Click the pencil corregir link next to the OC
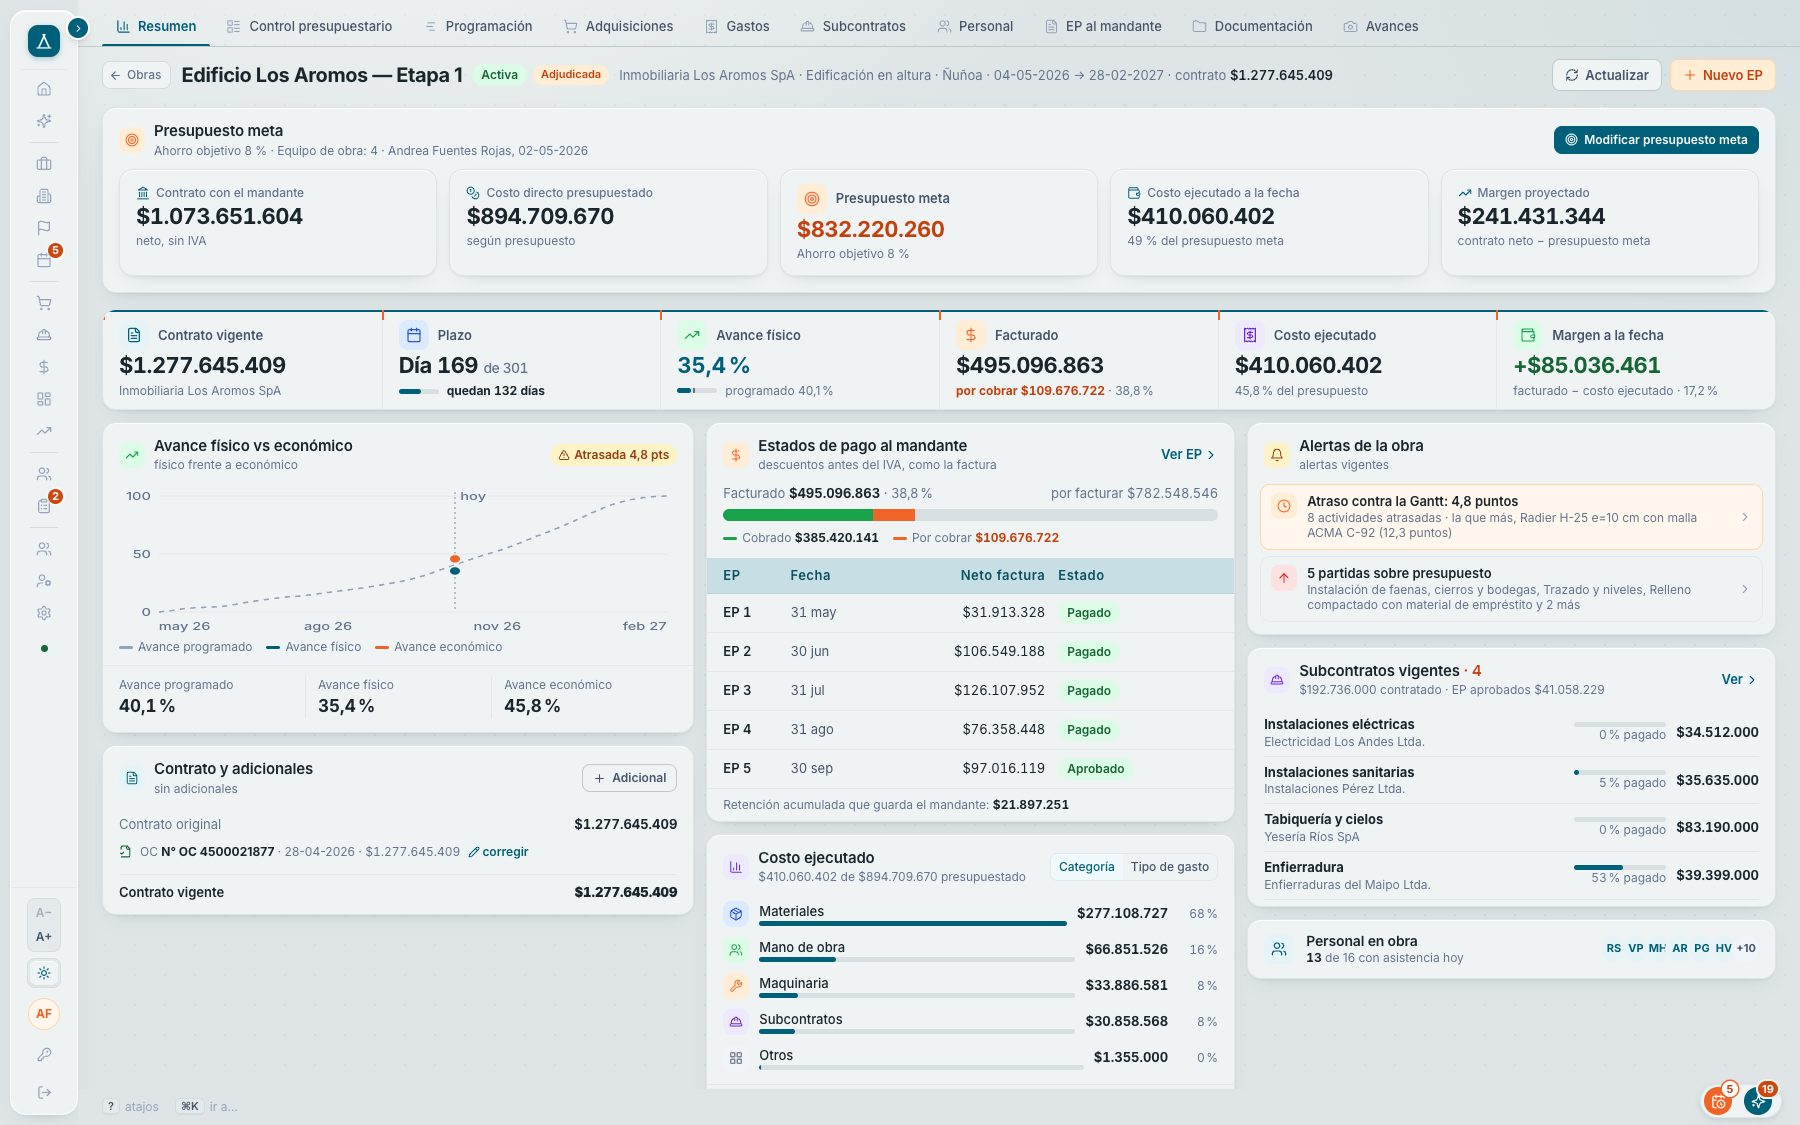The height and width of the screenshot is (1125, 1800). (x=498, y=852)
